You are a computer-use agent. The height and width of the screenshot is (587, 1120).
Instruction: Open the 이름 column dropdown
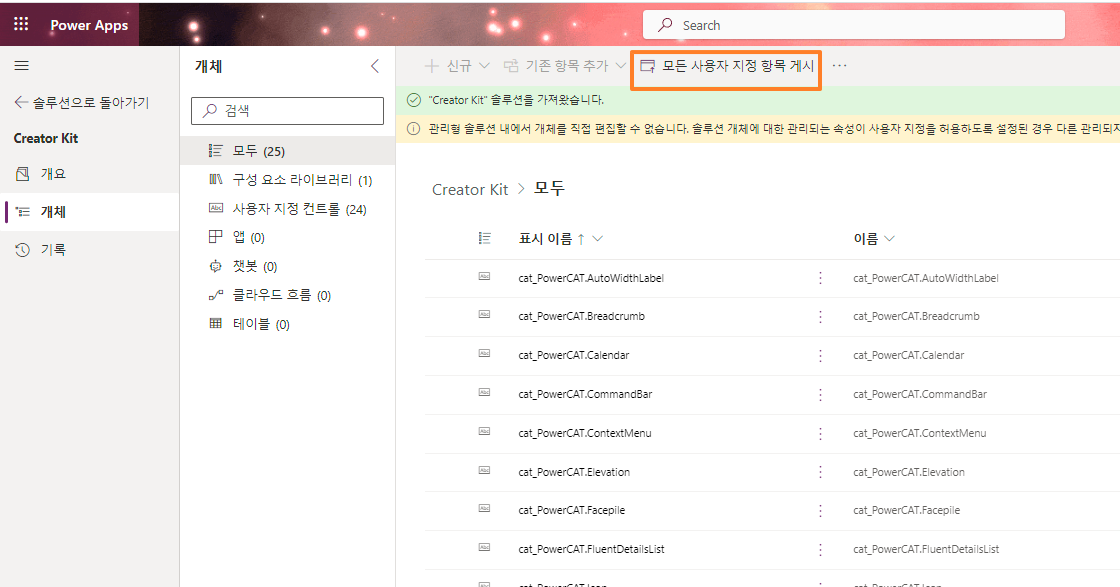pos(874,239)
